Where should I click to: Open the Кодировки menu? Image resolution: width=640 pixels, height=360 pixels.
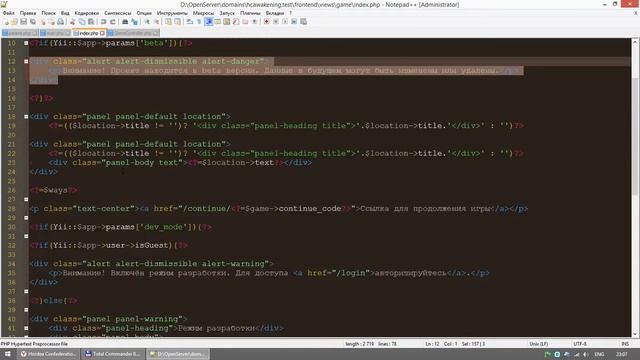87,13
